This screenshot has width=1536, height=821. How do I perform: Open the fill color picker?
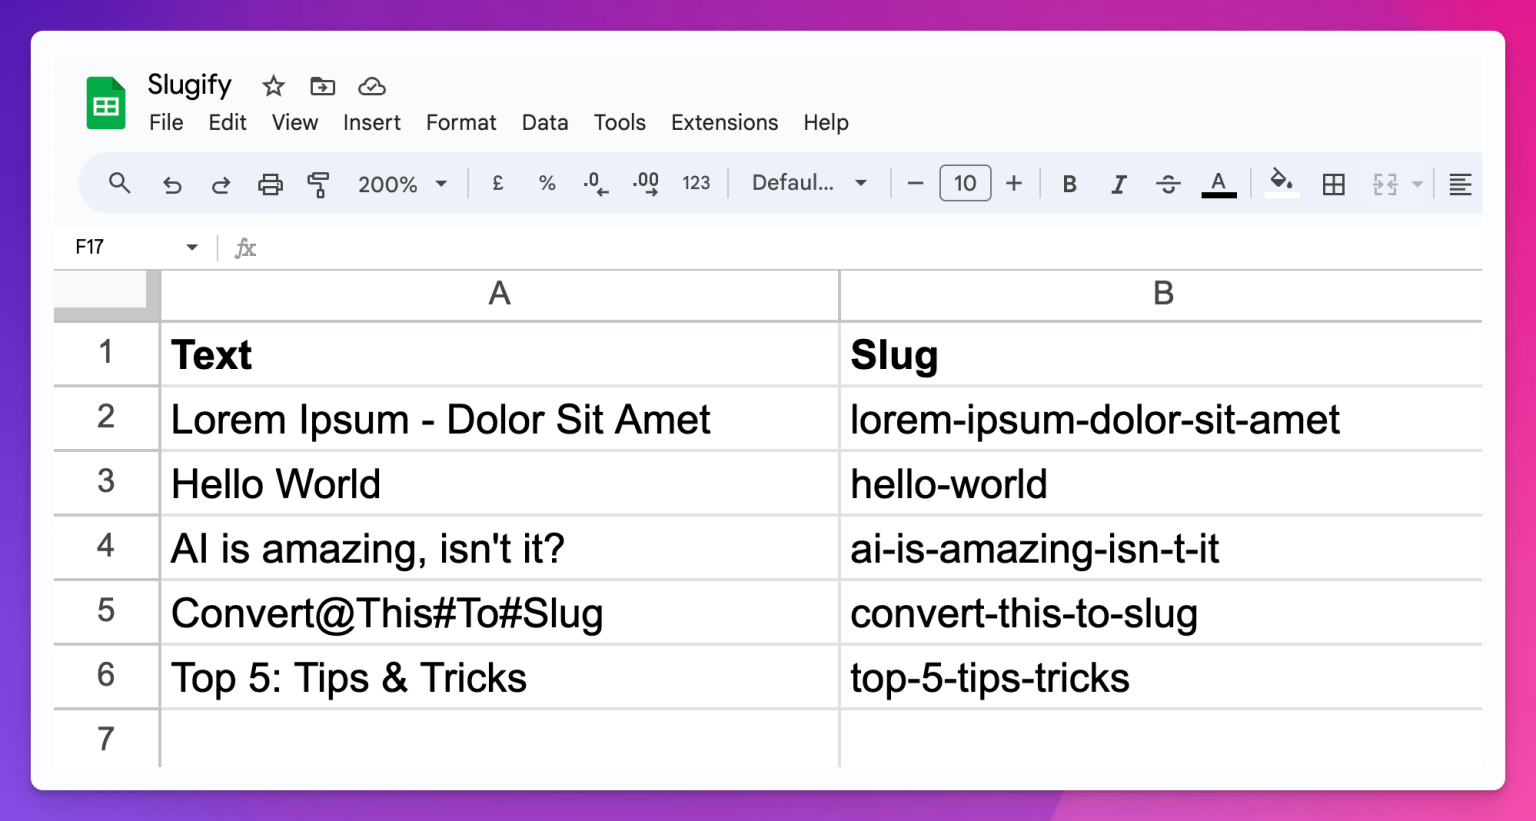click(x=1281, y=184)
